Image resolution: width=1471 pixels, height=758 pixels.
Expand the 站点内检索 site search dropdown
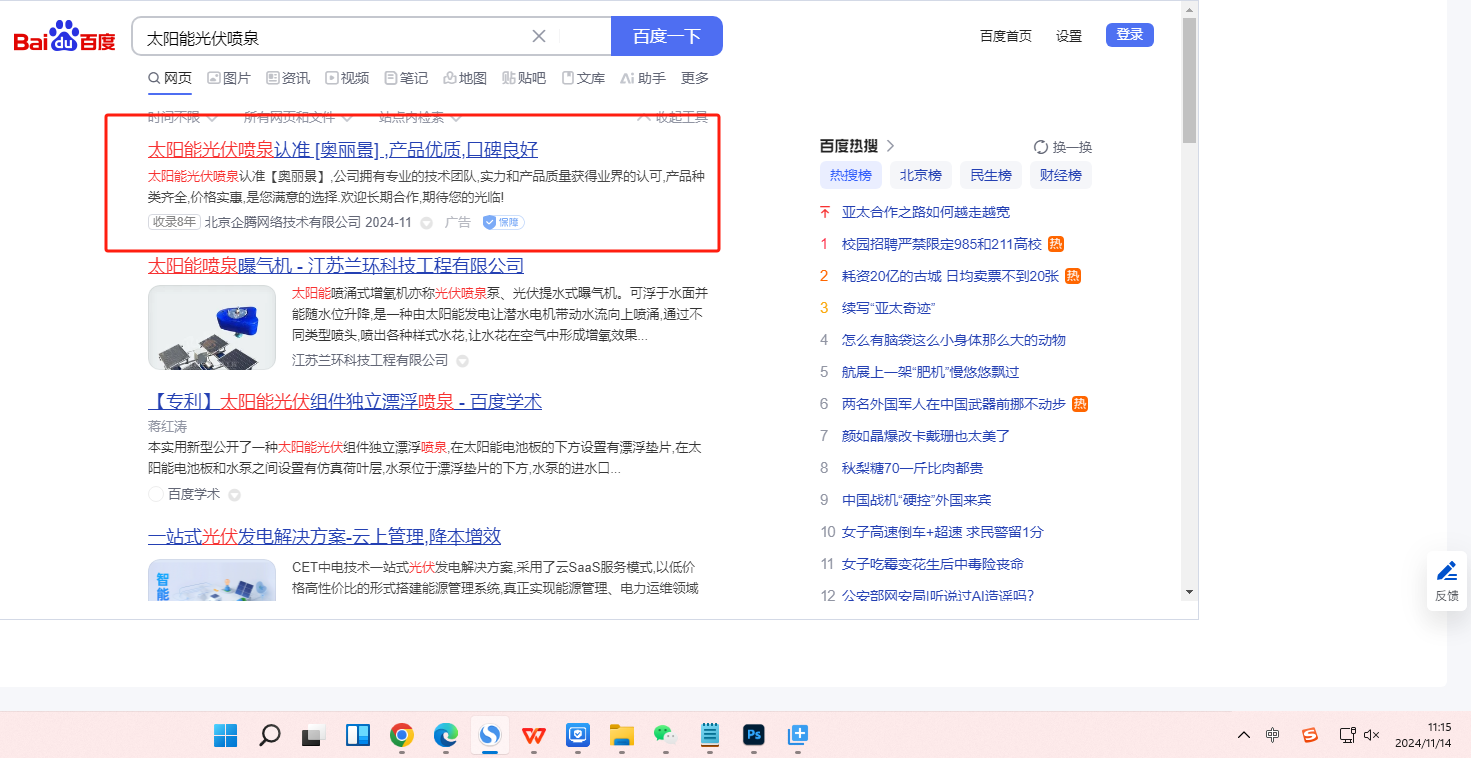[419, 117]
